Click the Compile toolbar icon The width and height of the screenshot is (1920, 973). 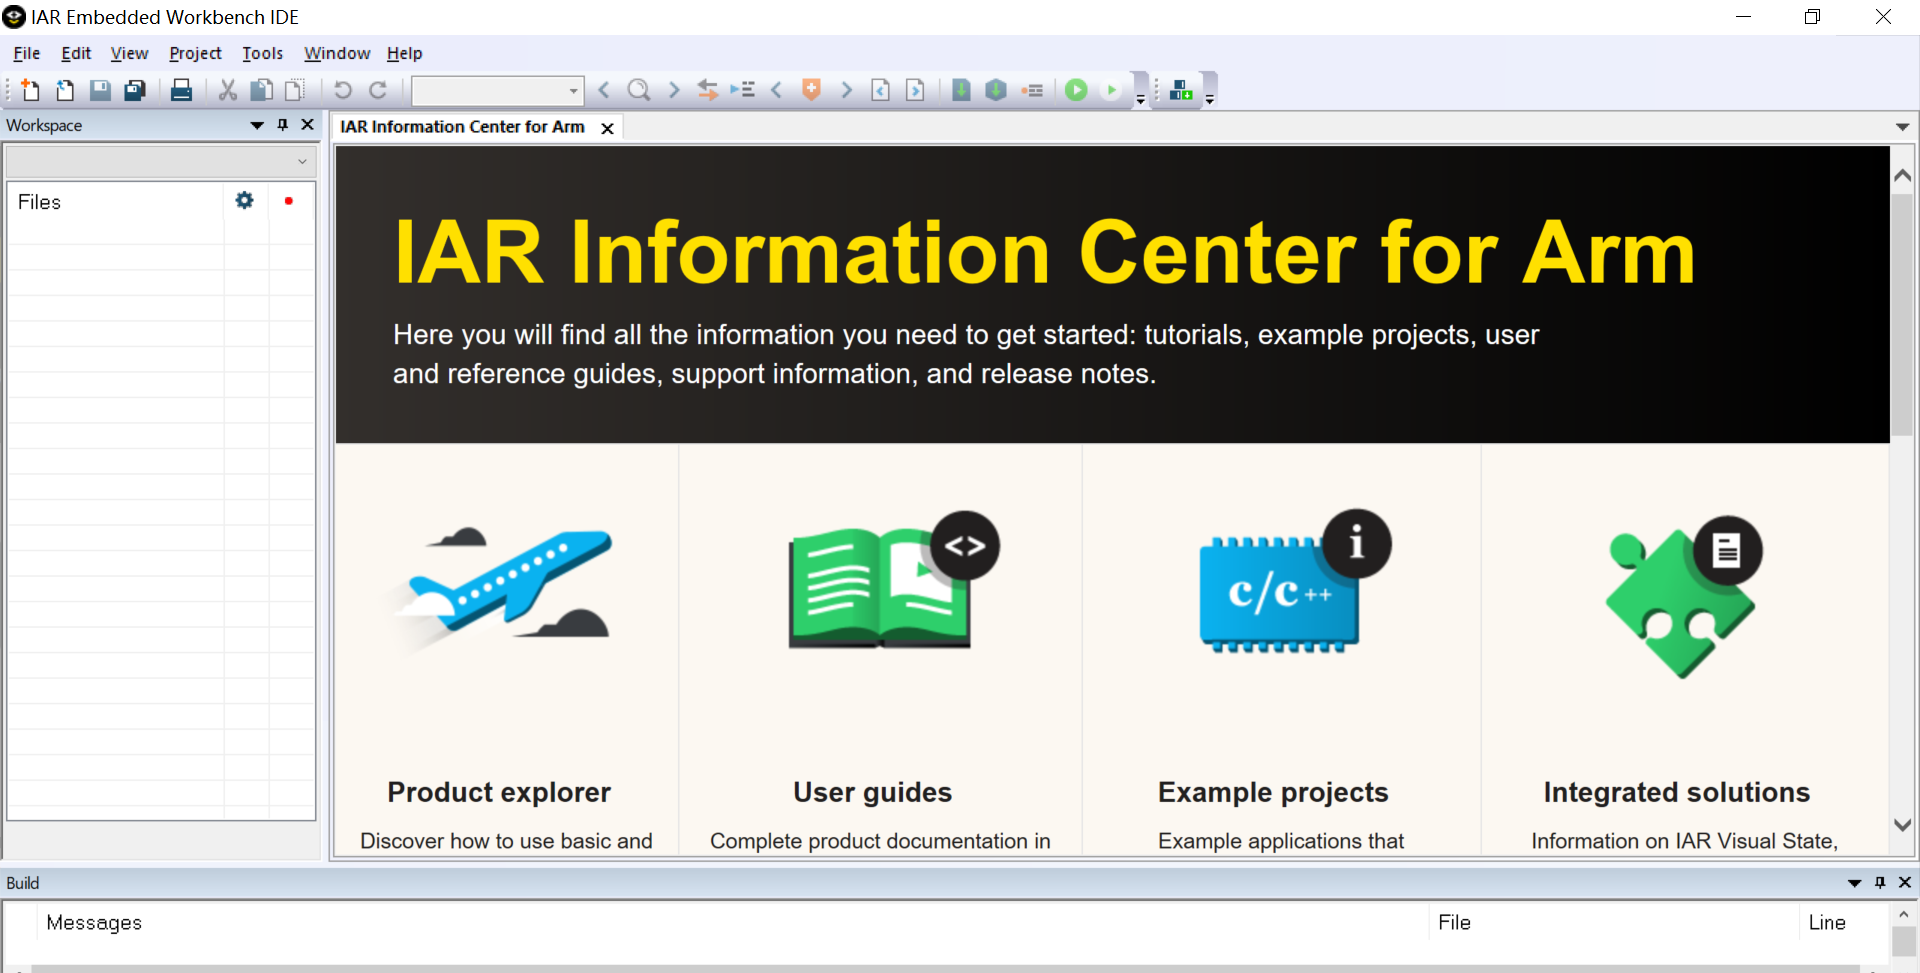pyautogui.click(x=961, y=91)
